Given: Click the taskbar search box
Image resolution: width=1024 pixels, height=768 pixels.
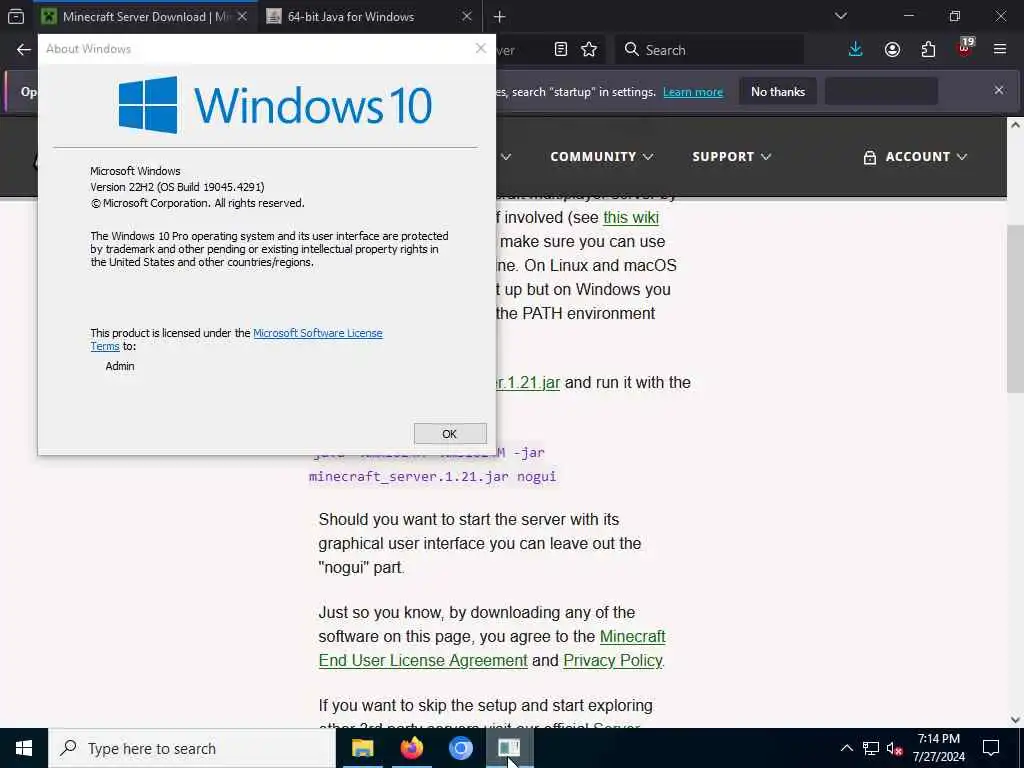Looking at the screenshot, I should (x=192, y=748).
